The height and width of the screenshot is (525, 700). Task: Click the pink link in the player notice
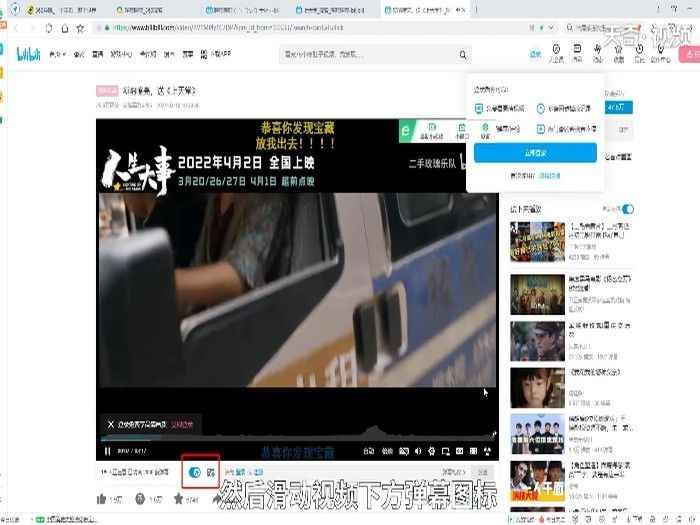tap(182, 424)
